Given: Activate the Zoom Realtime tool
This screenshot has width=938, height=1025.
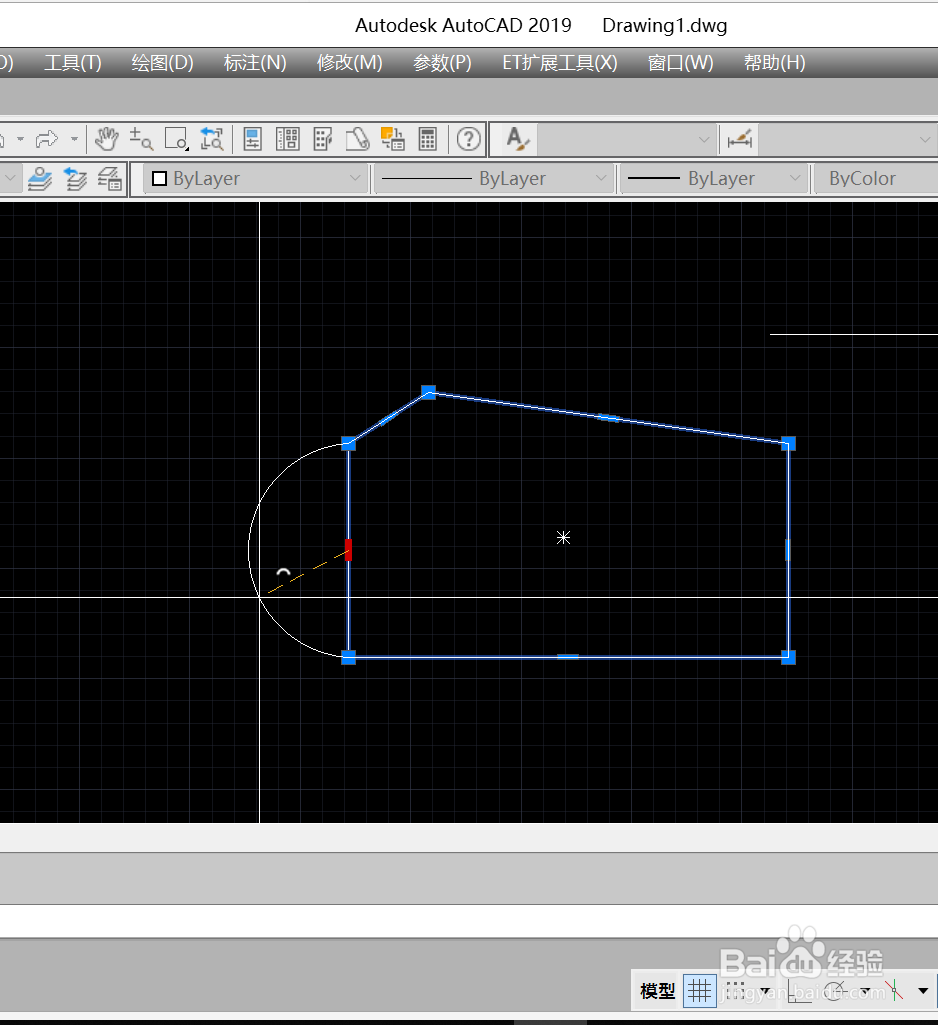Looking at the screenshot, I should [x=141, y=139].
